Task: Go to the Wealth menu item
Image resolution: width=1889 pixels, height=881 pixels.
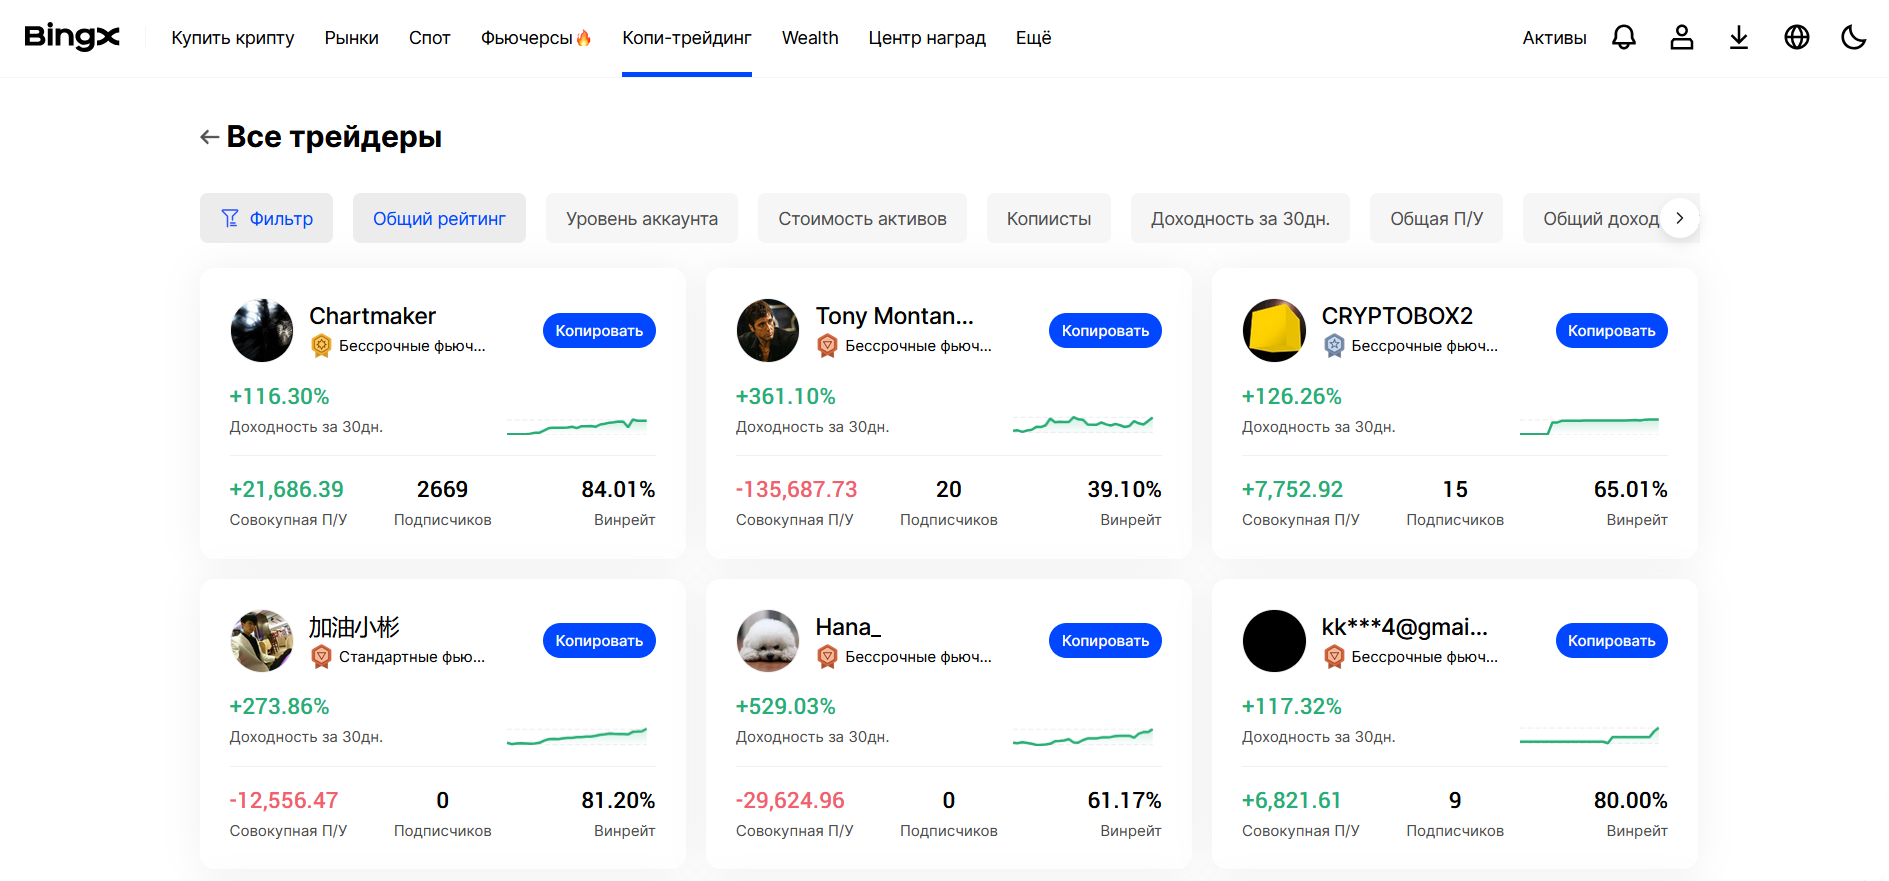Action: click(810, 38)
